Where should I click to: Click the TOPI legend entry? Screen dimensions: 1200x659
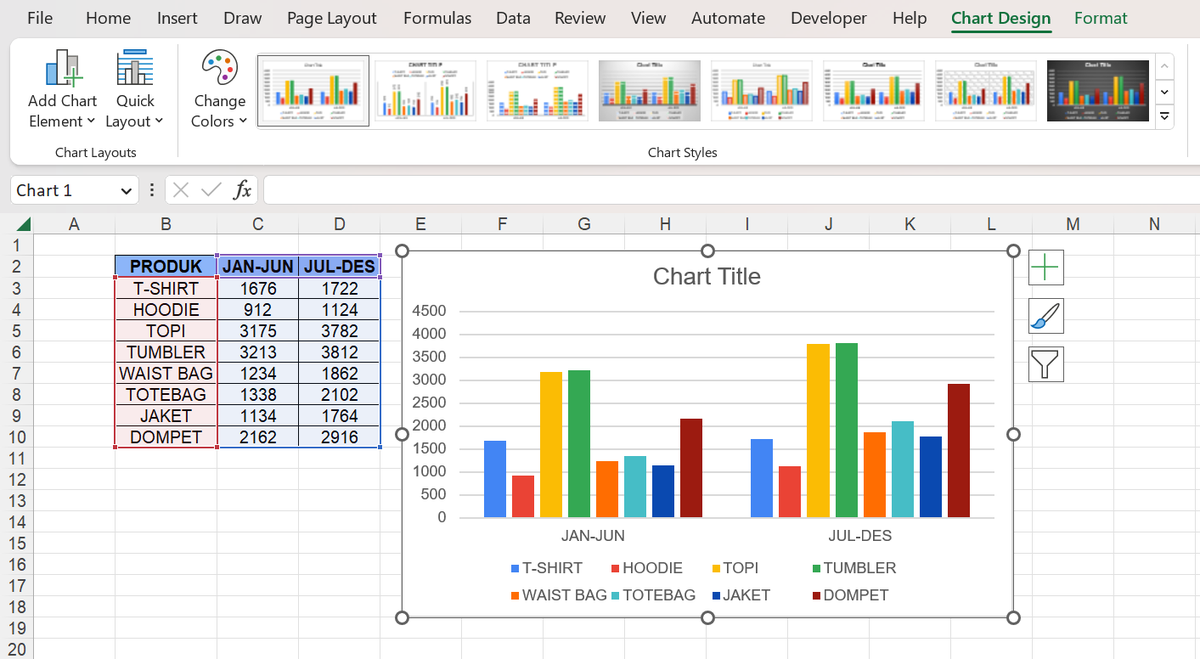pyautogui.click(x=735, y=568)
